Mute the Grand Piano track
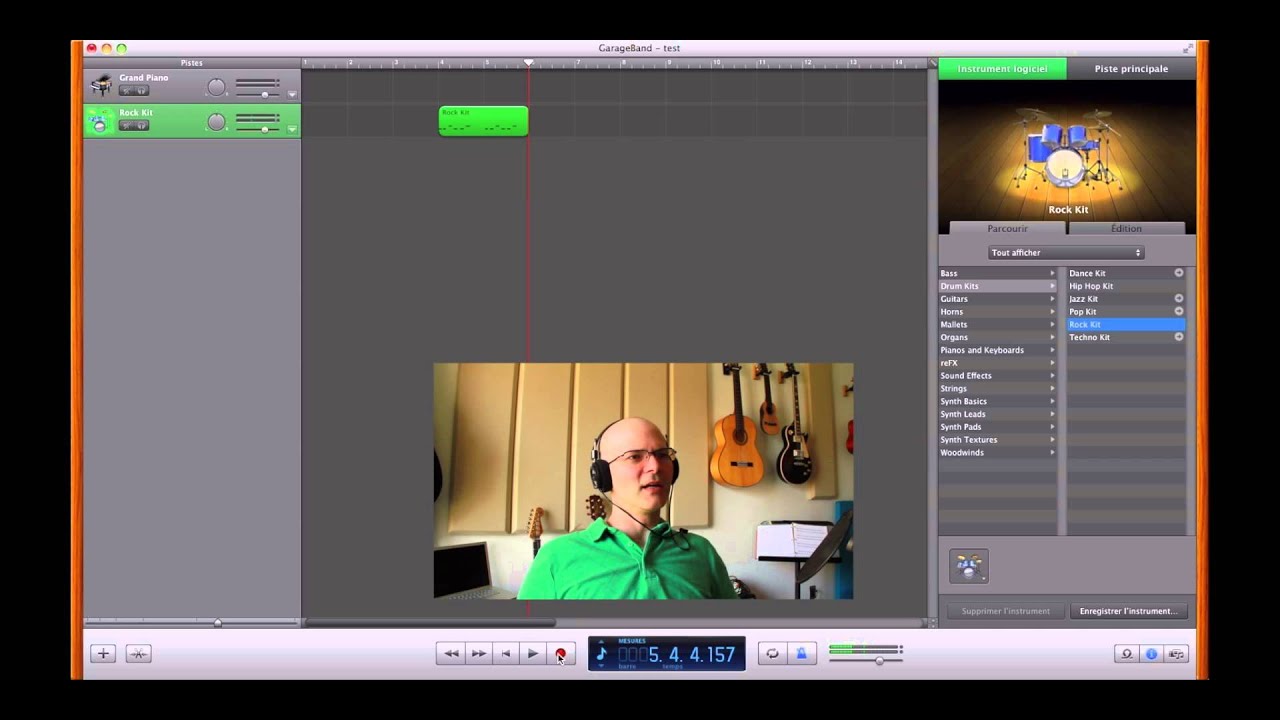This screenshot has width=1280, height=720. (x=126, y=91)
